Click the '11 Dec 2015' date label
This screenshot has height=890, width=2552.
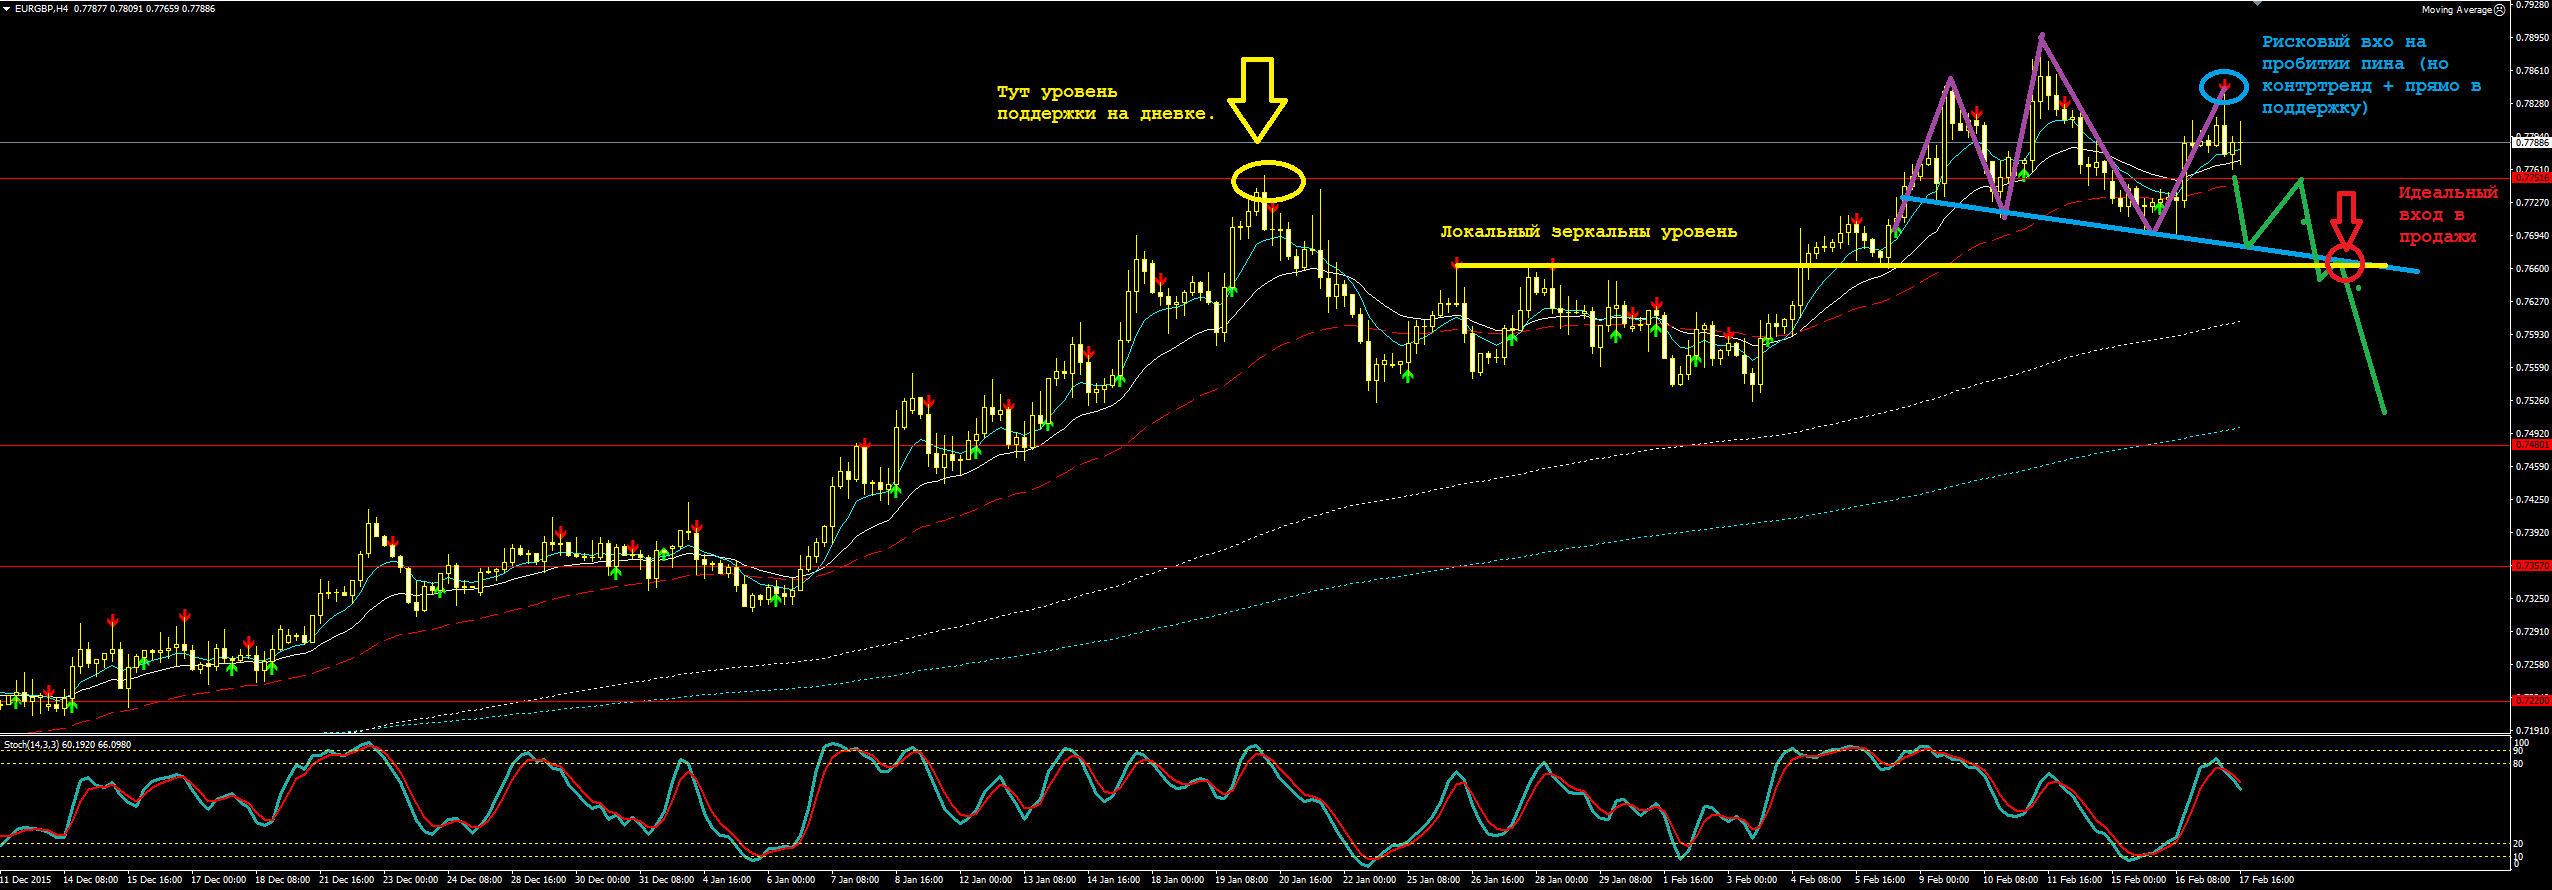[26, 880]
